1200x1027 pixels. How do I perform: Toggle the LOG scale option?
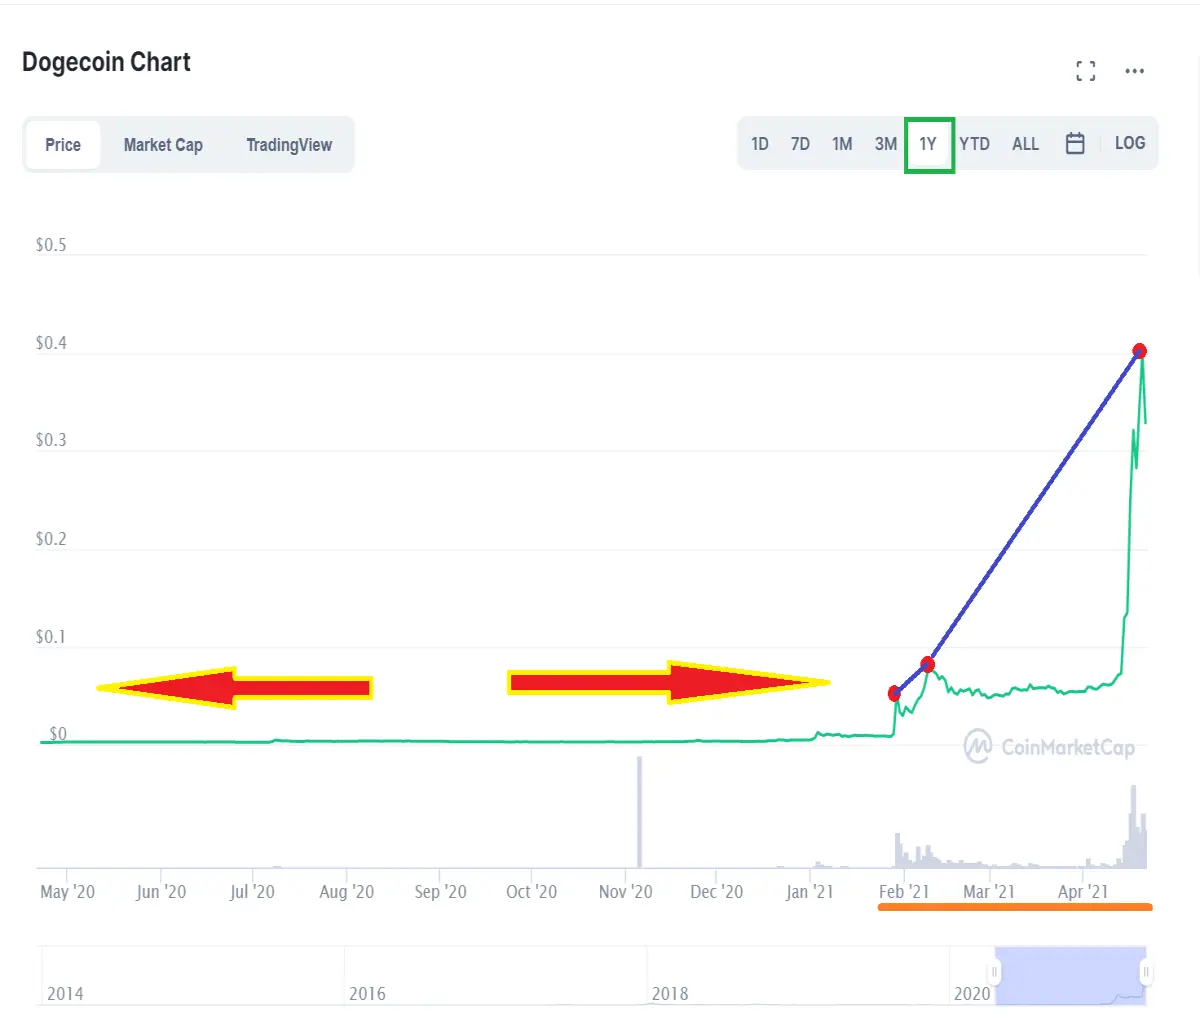pyautogui.click(x=1130, y=143)
